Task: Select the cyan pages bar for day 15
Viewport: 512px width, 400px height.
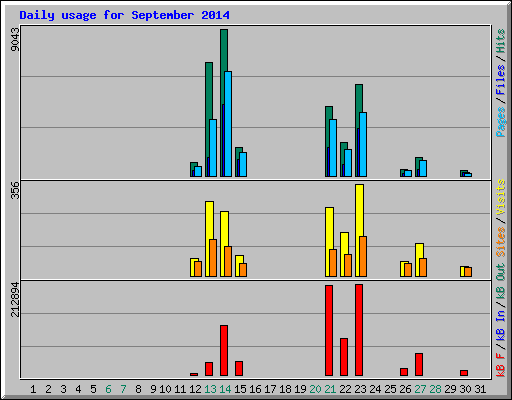Action: (x=243, y=165)
